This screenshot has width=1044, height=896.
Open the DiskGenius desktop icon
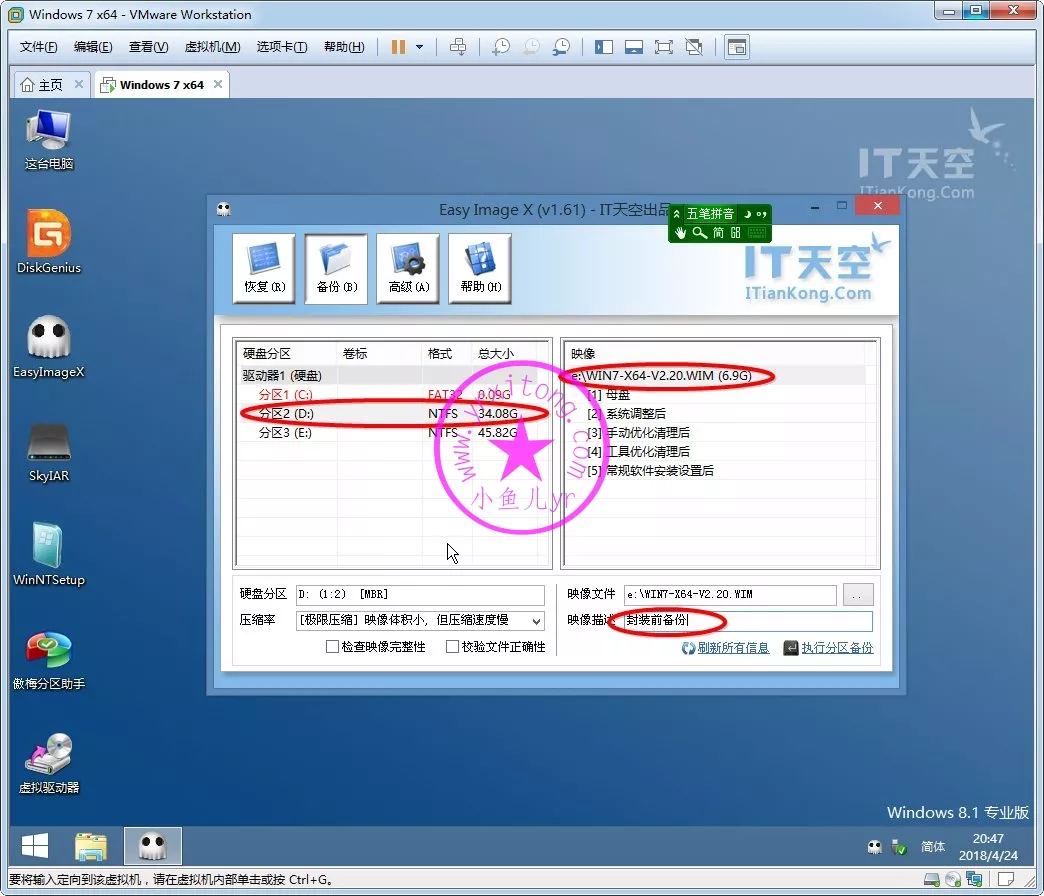point(49,242)
